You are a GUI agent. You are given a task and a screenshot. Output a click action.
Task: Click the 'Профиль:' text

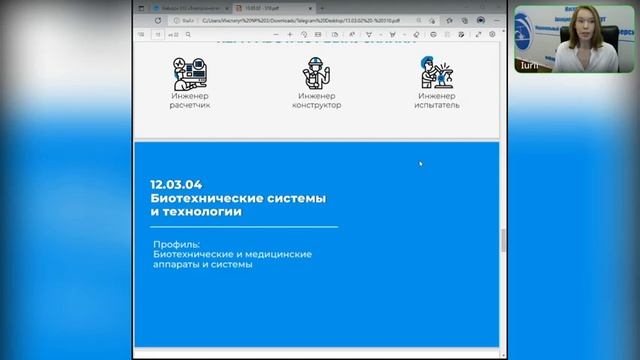(x=176, y=244)
